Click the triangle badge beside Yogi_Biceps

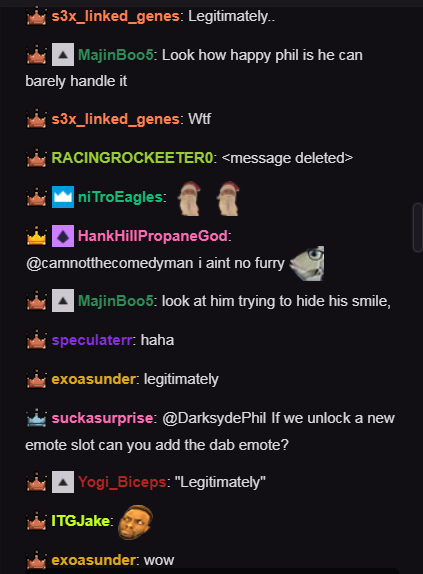point(63,482)
